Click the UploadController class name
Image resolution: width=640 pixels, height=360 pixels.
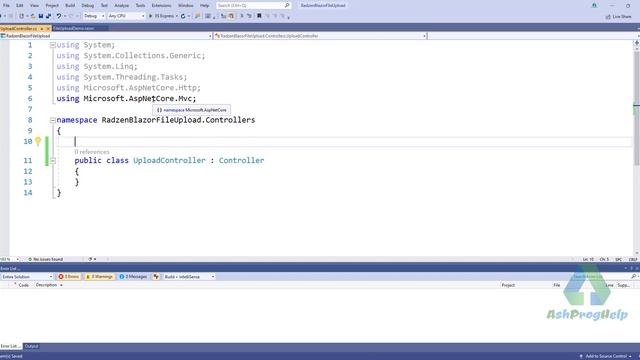pos(169,160)
